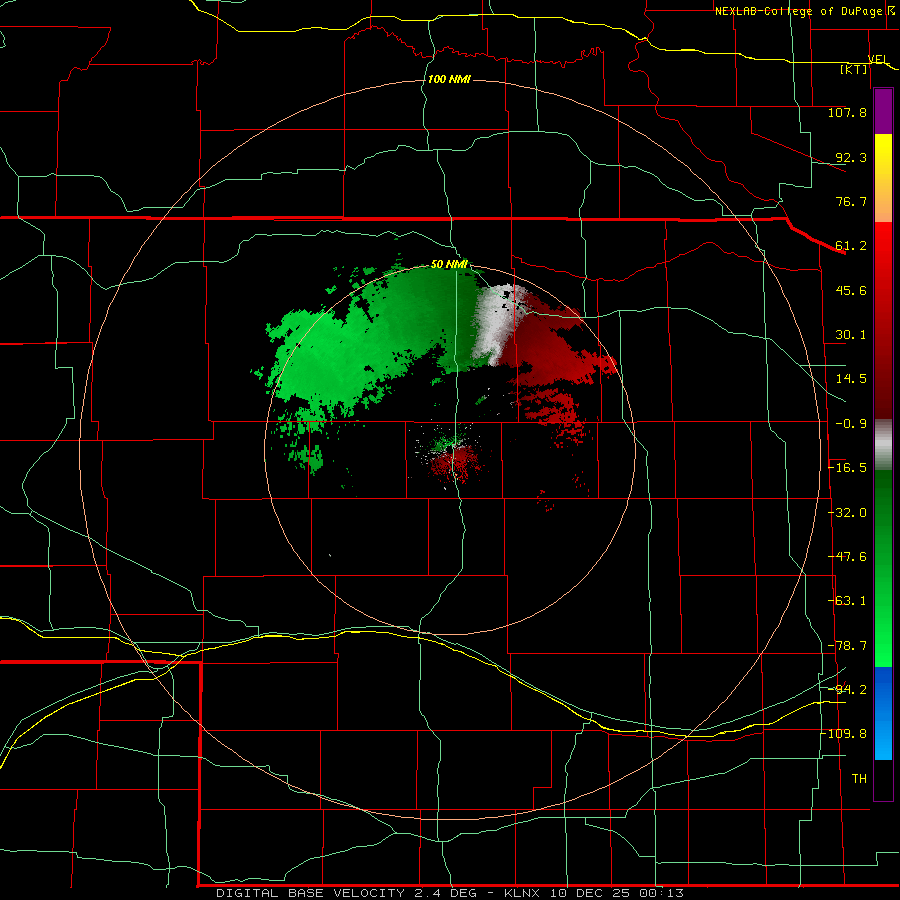900x900 pixels.
Task: Select the 61.2 velocity scale value
Action: 851,246
